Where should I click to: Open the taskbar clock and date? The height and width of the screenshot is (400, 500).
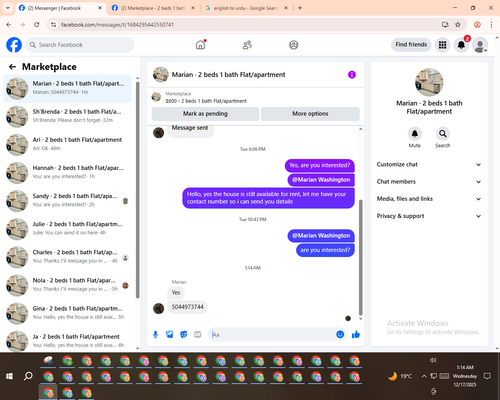pyautogui.click(x=465, y=376)
